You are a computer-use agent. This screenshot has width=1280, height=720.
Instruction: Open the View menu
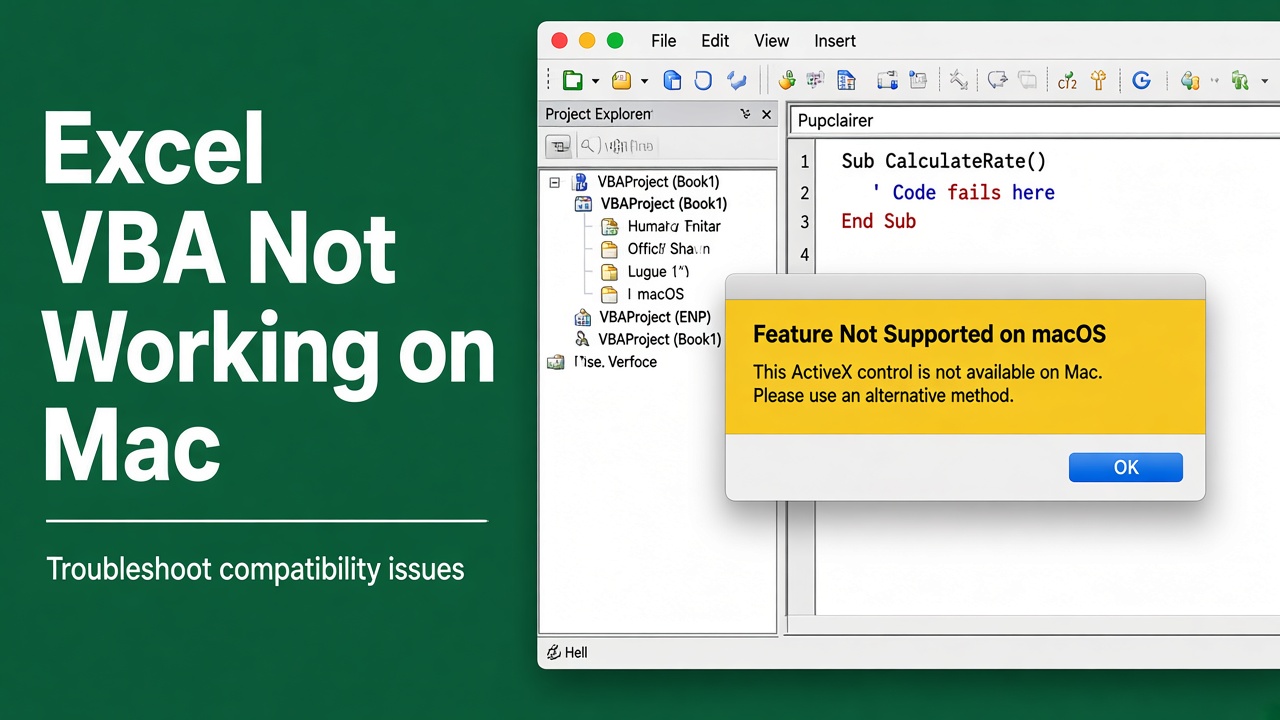click(772, 41)
